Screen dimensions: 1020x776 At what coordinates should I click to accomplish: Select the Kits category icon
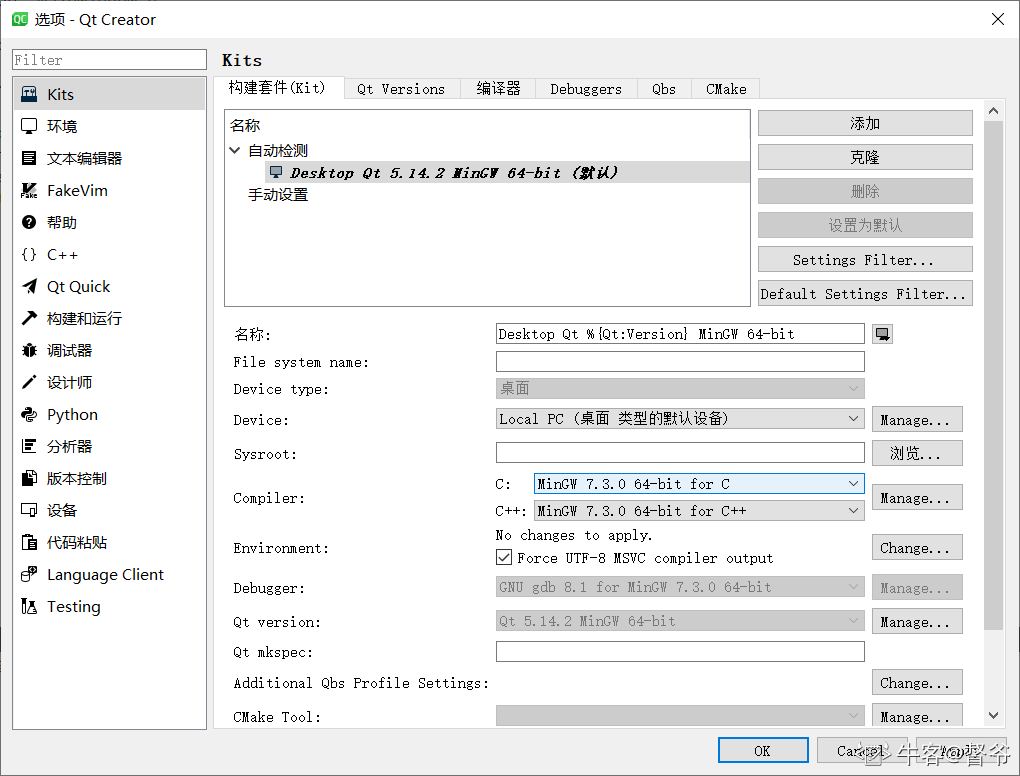pyautogui.click(x=29, y=94)
